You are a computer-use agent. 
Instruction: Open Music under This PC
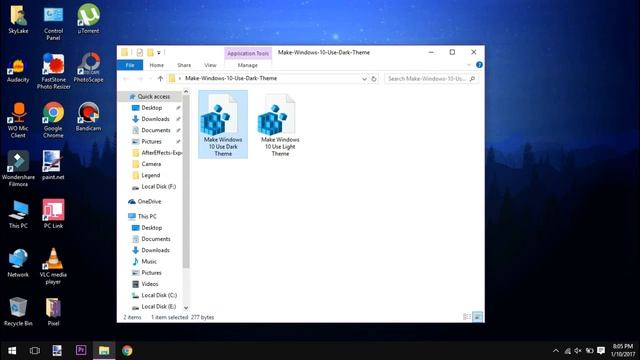point(149,261)
